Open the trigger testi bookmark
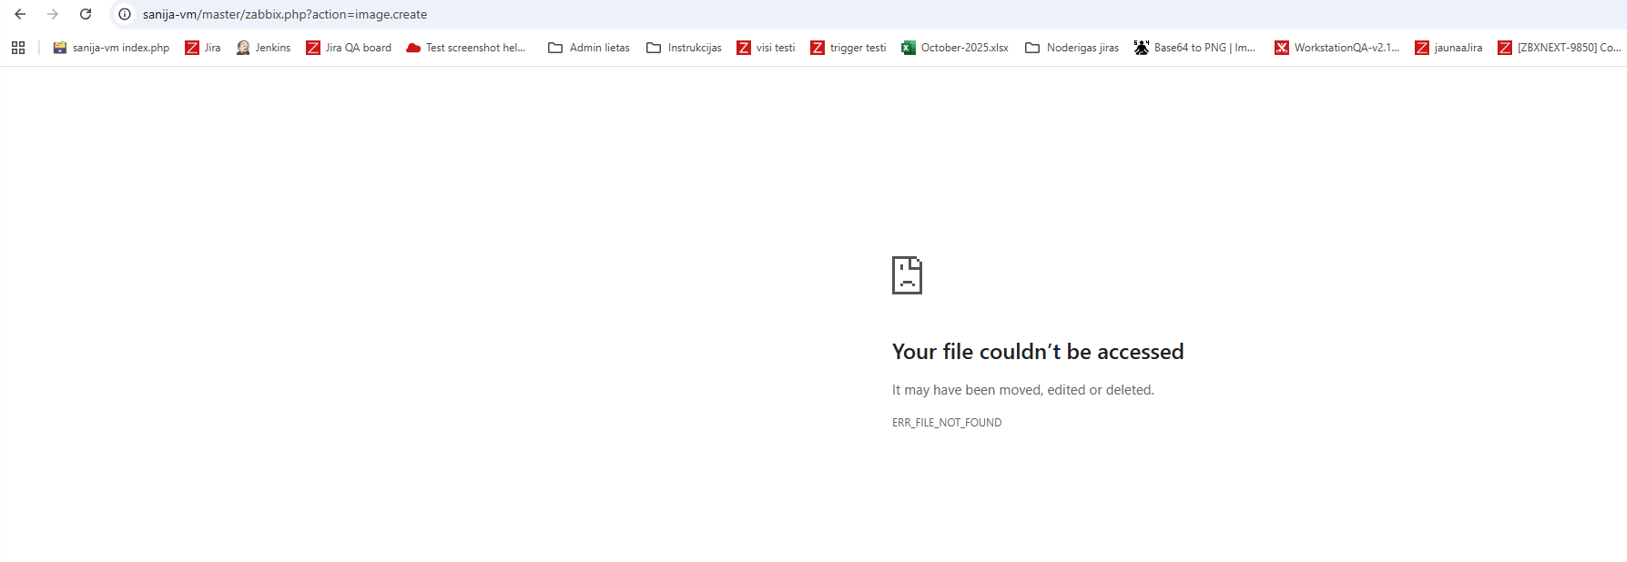The width and height of the screenshot is (1627, 562). click(x=848, y=48)
